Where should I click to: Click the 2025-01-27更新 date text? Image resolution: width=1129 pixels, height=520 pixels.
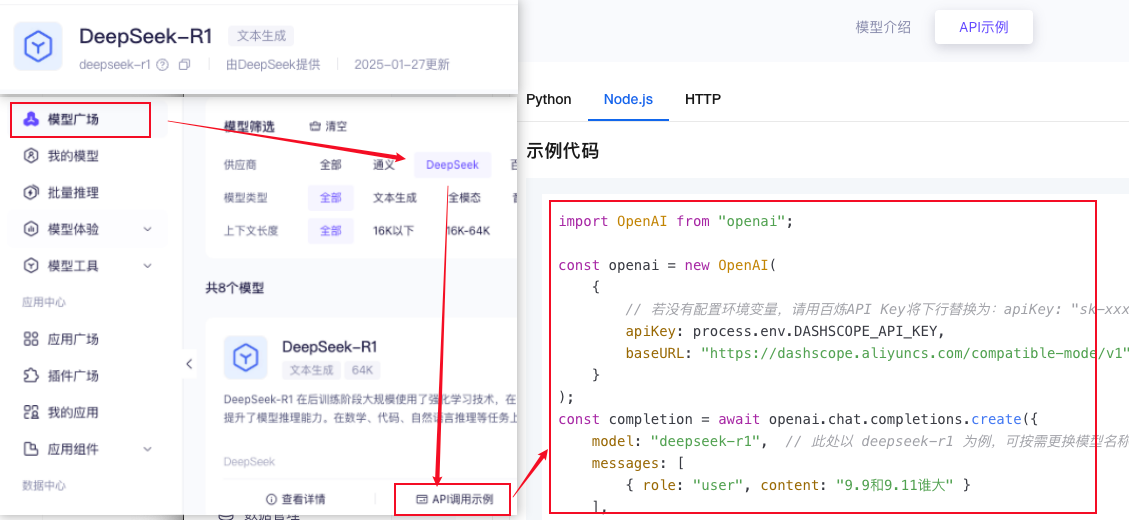(402, 65)
